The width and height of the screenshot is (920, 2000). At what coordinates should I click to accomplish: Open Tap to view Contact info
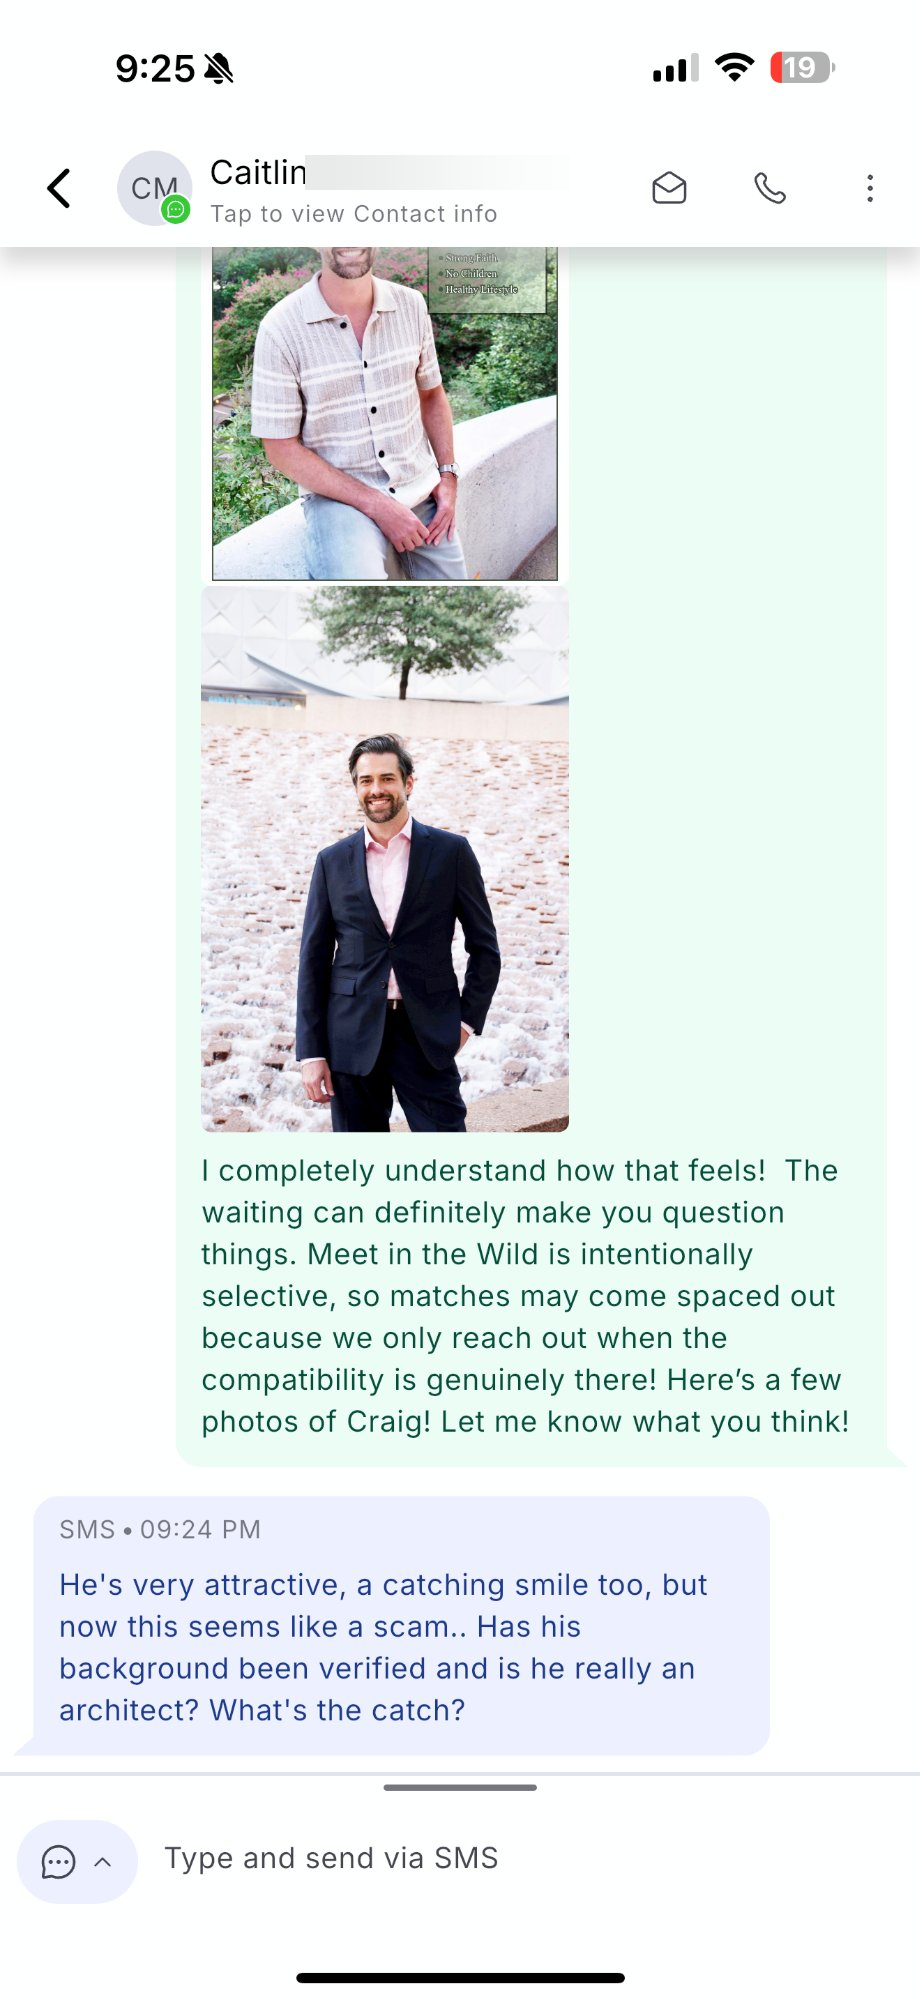(x=353, y=214)
